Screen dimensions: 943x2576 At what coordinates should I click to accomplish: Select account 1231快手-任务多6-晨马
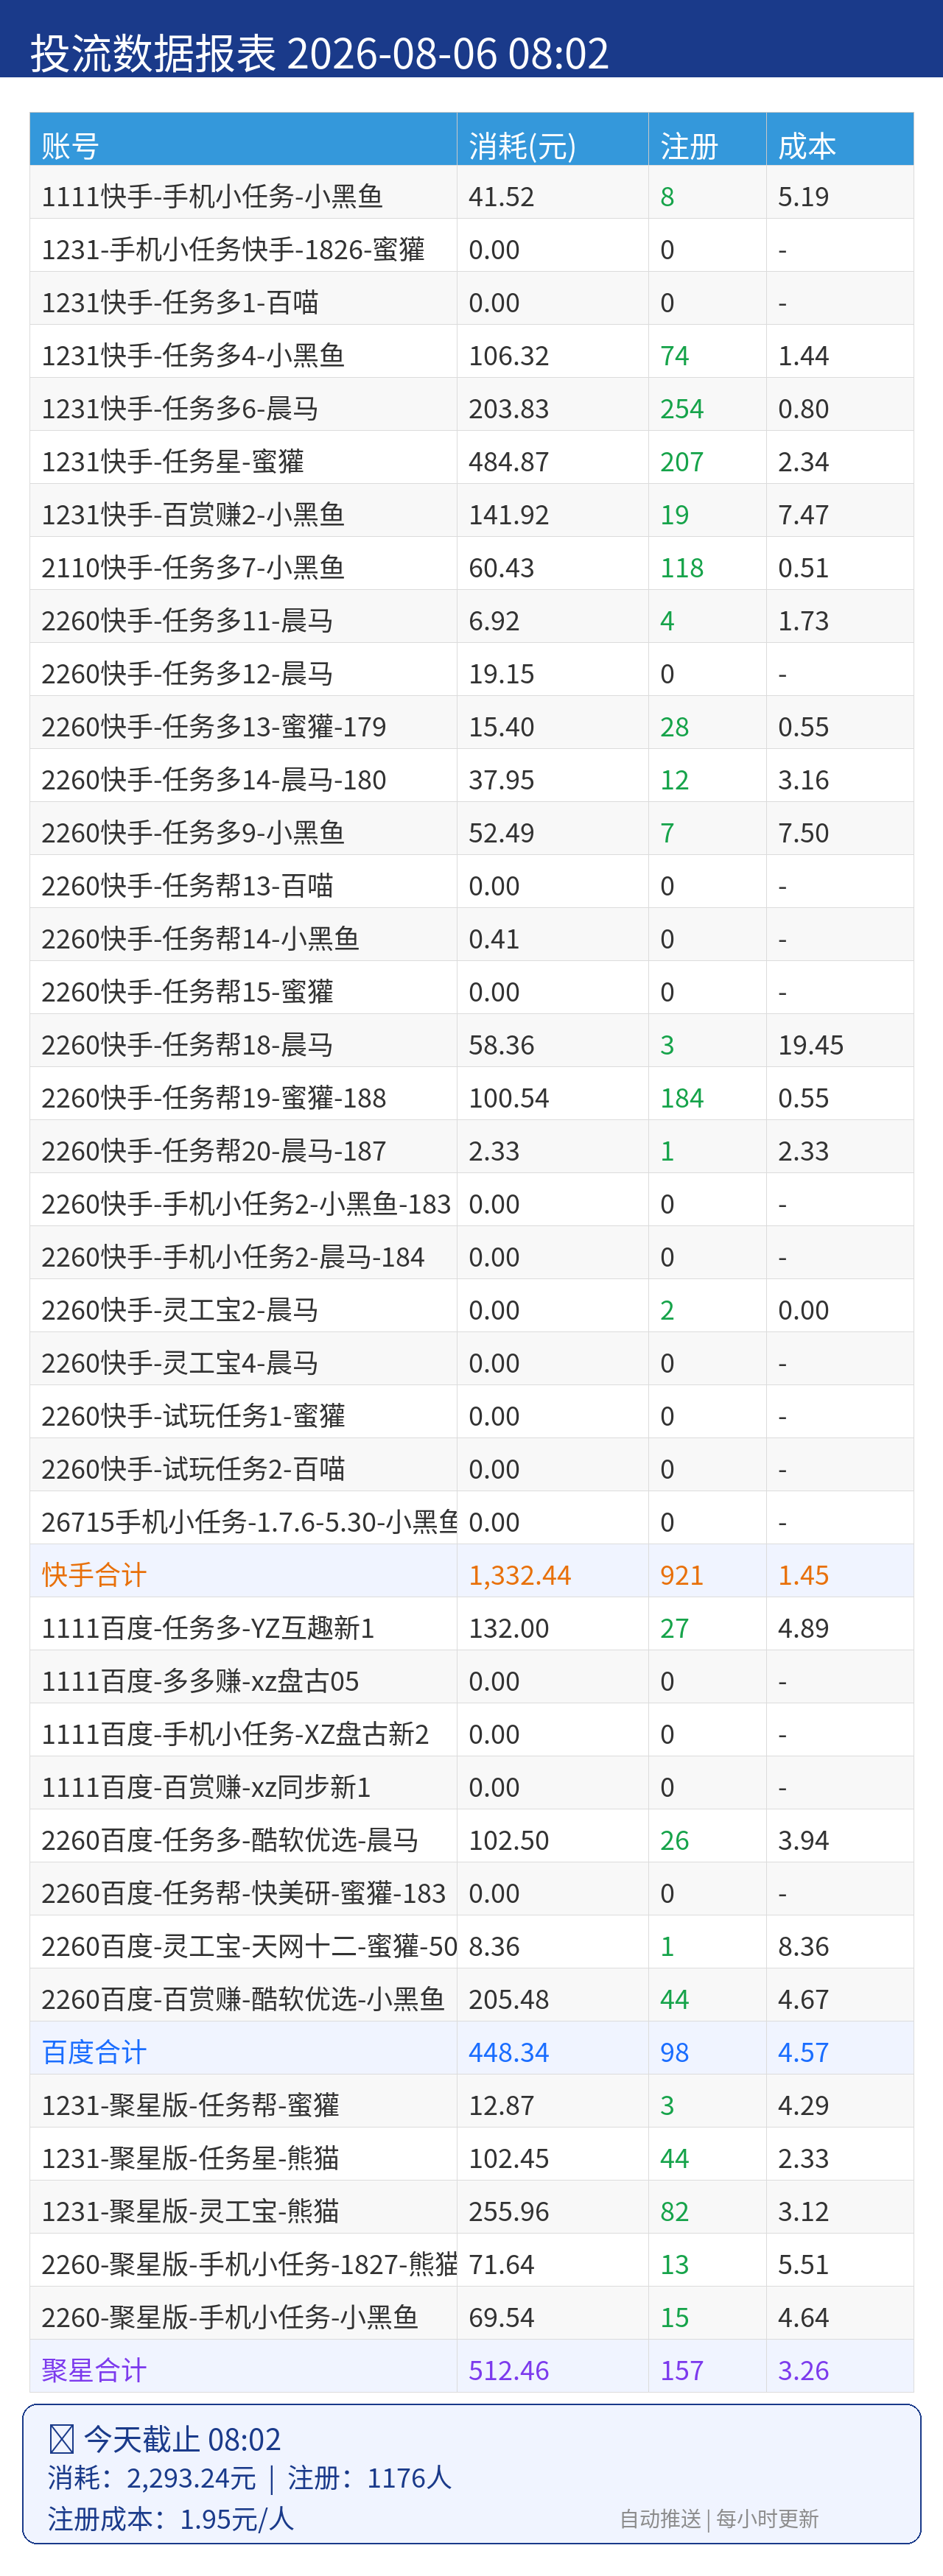pos(180,409)
